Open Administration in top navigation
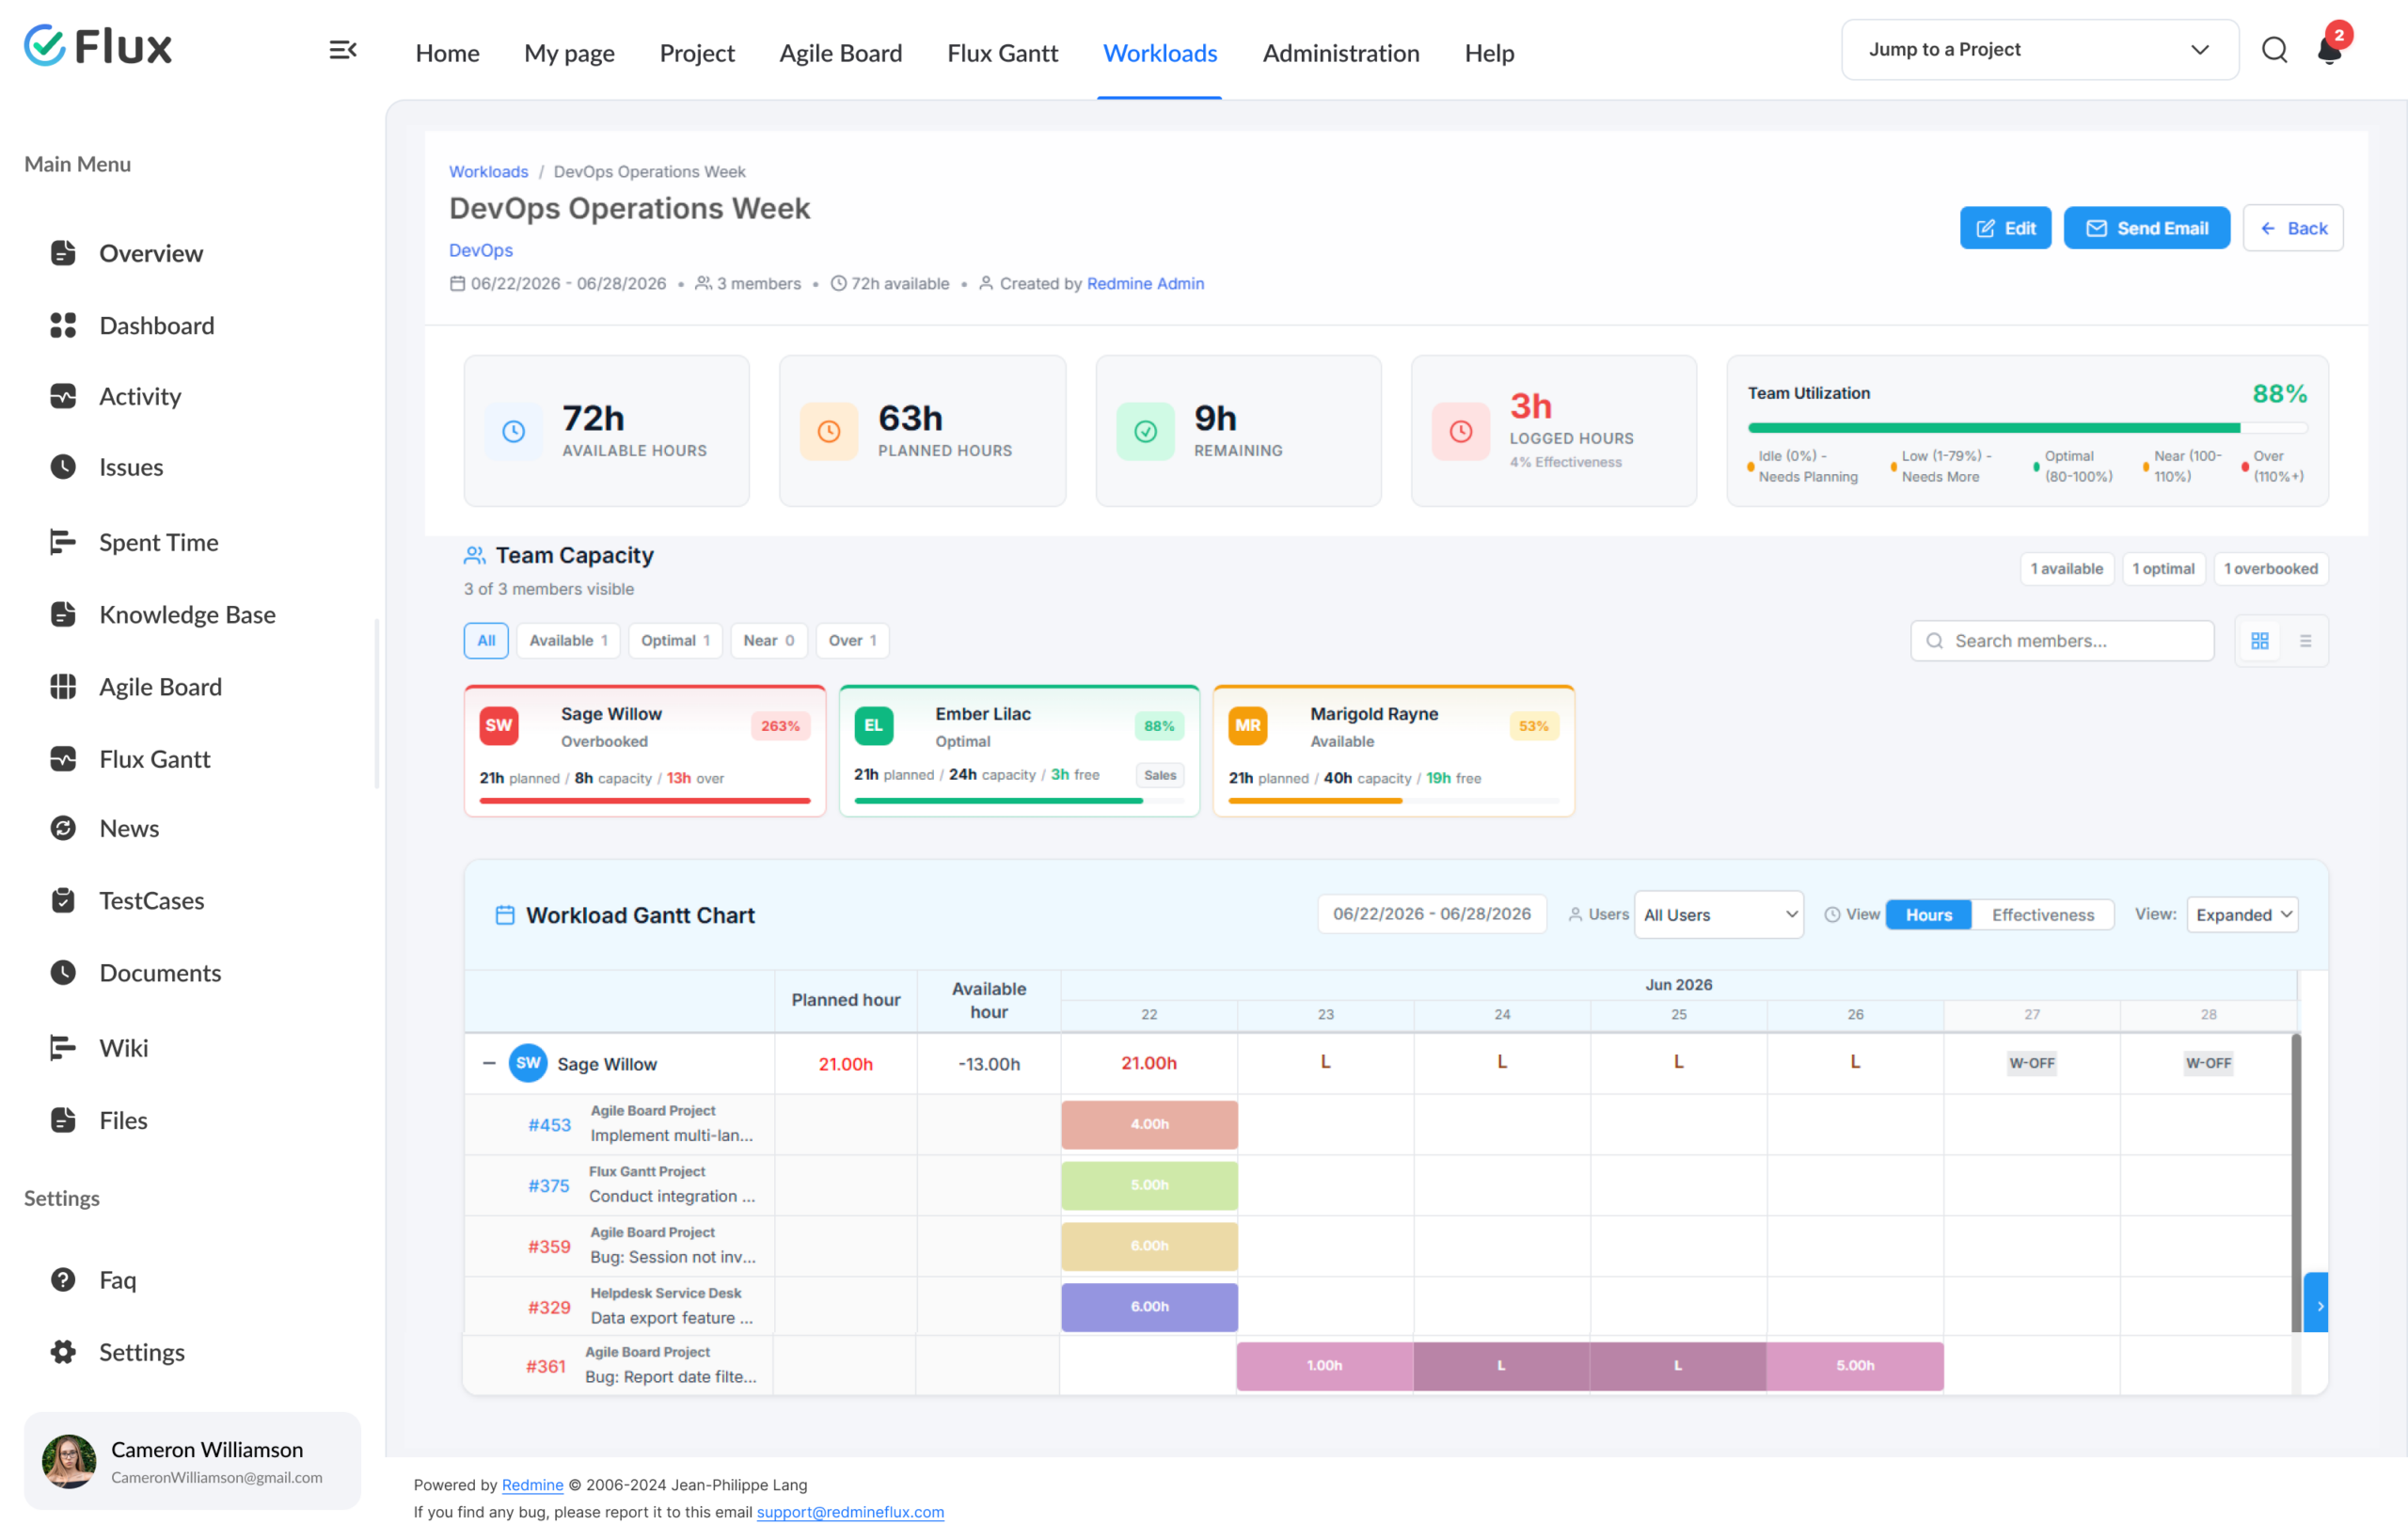 tap(1340, 53)
